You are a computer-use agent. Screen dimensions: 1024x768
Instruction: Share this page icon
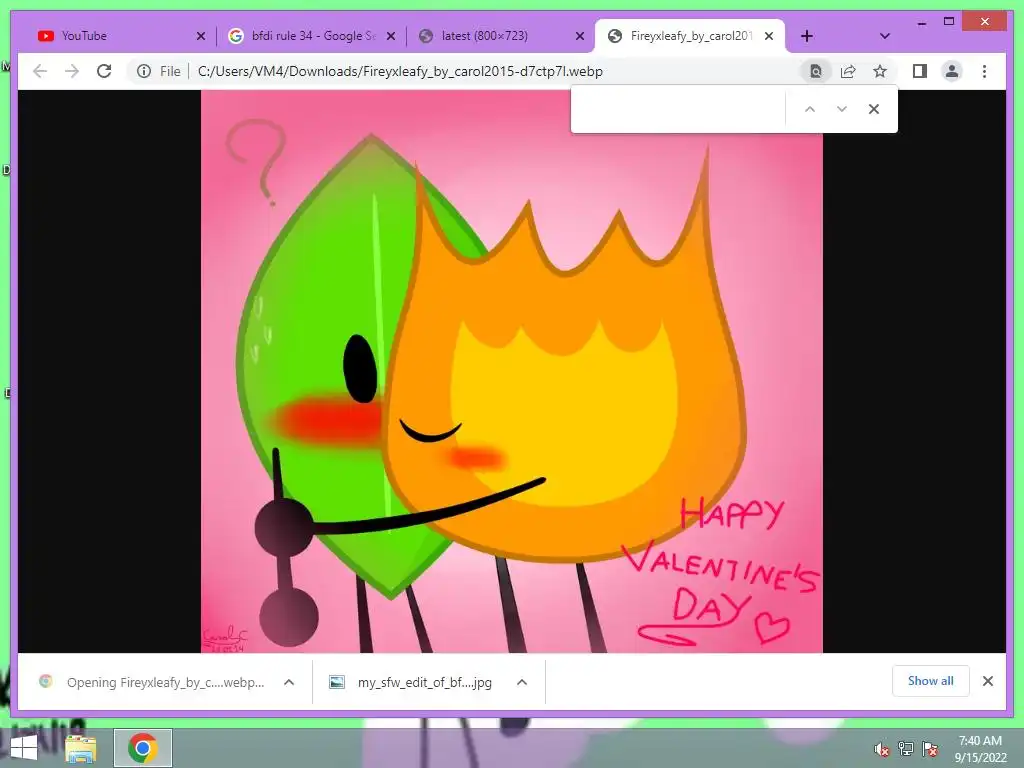click(848, 71)
